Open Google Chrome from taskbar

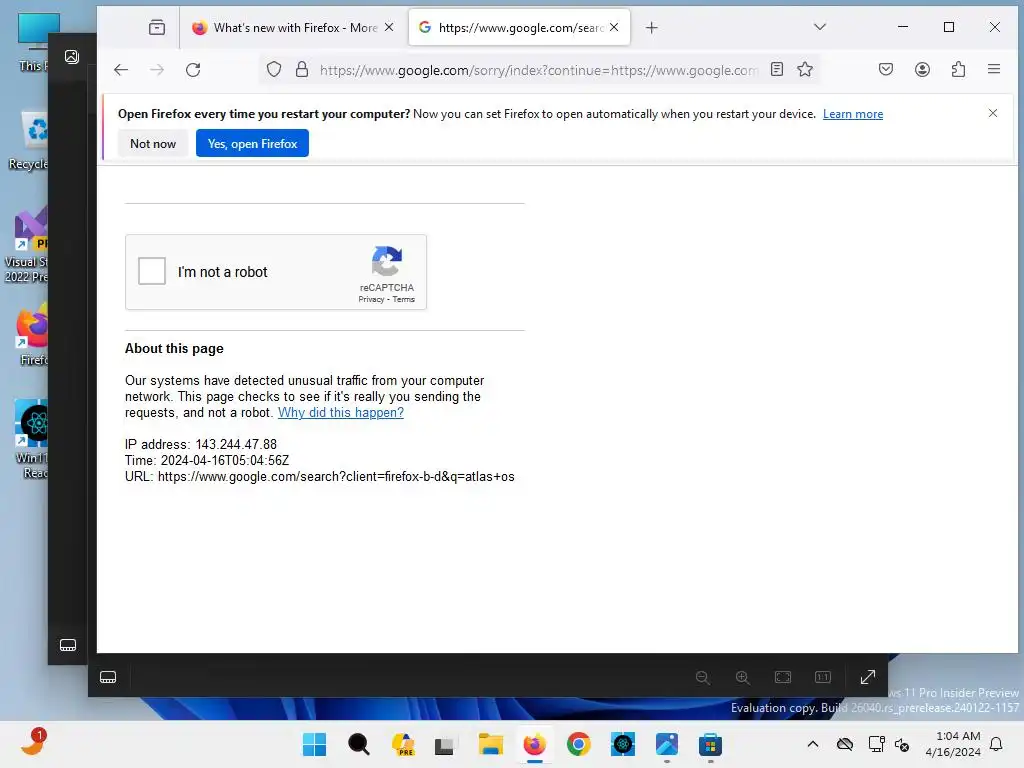coord(579,744)
